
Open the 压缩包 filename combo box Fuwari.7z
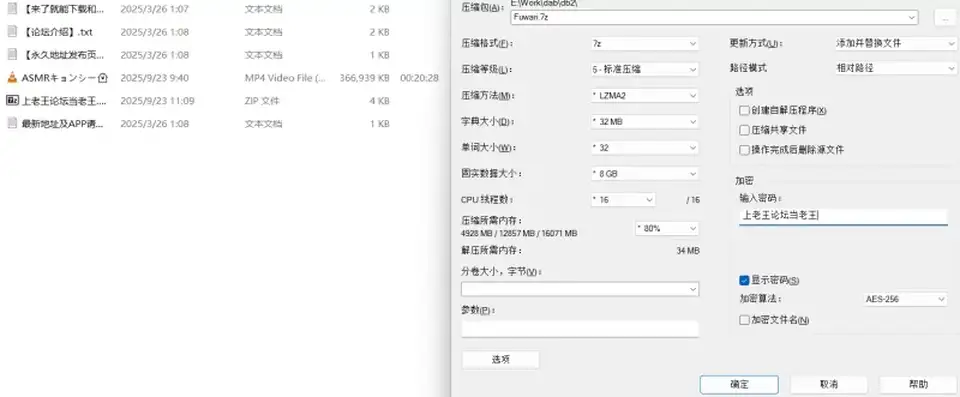[x=713, y=18]
